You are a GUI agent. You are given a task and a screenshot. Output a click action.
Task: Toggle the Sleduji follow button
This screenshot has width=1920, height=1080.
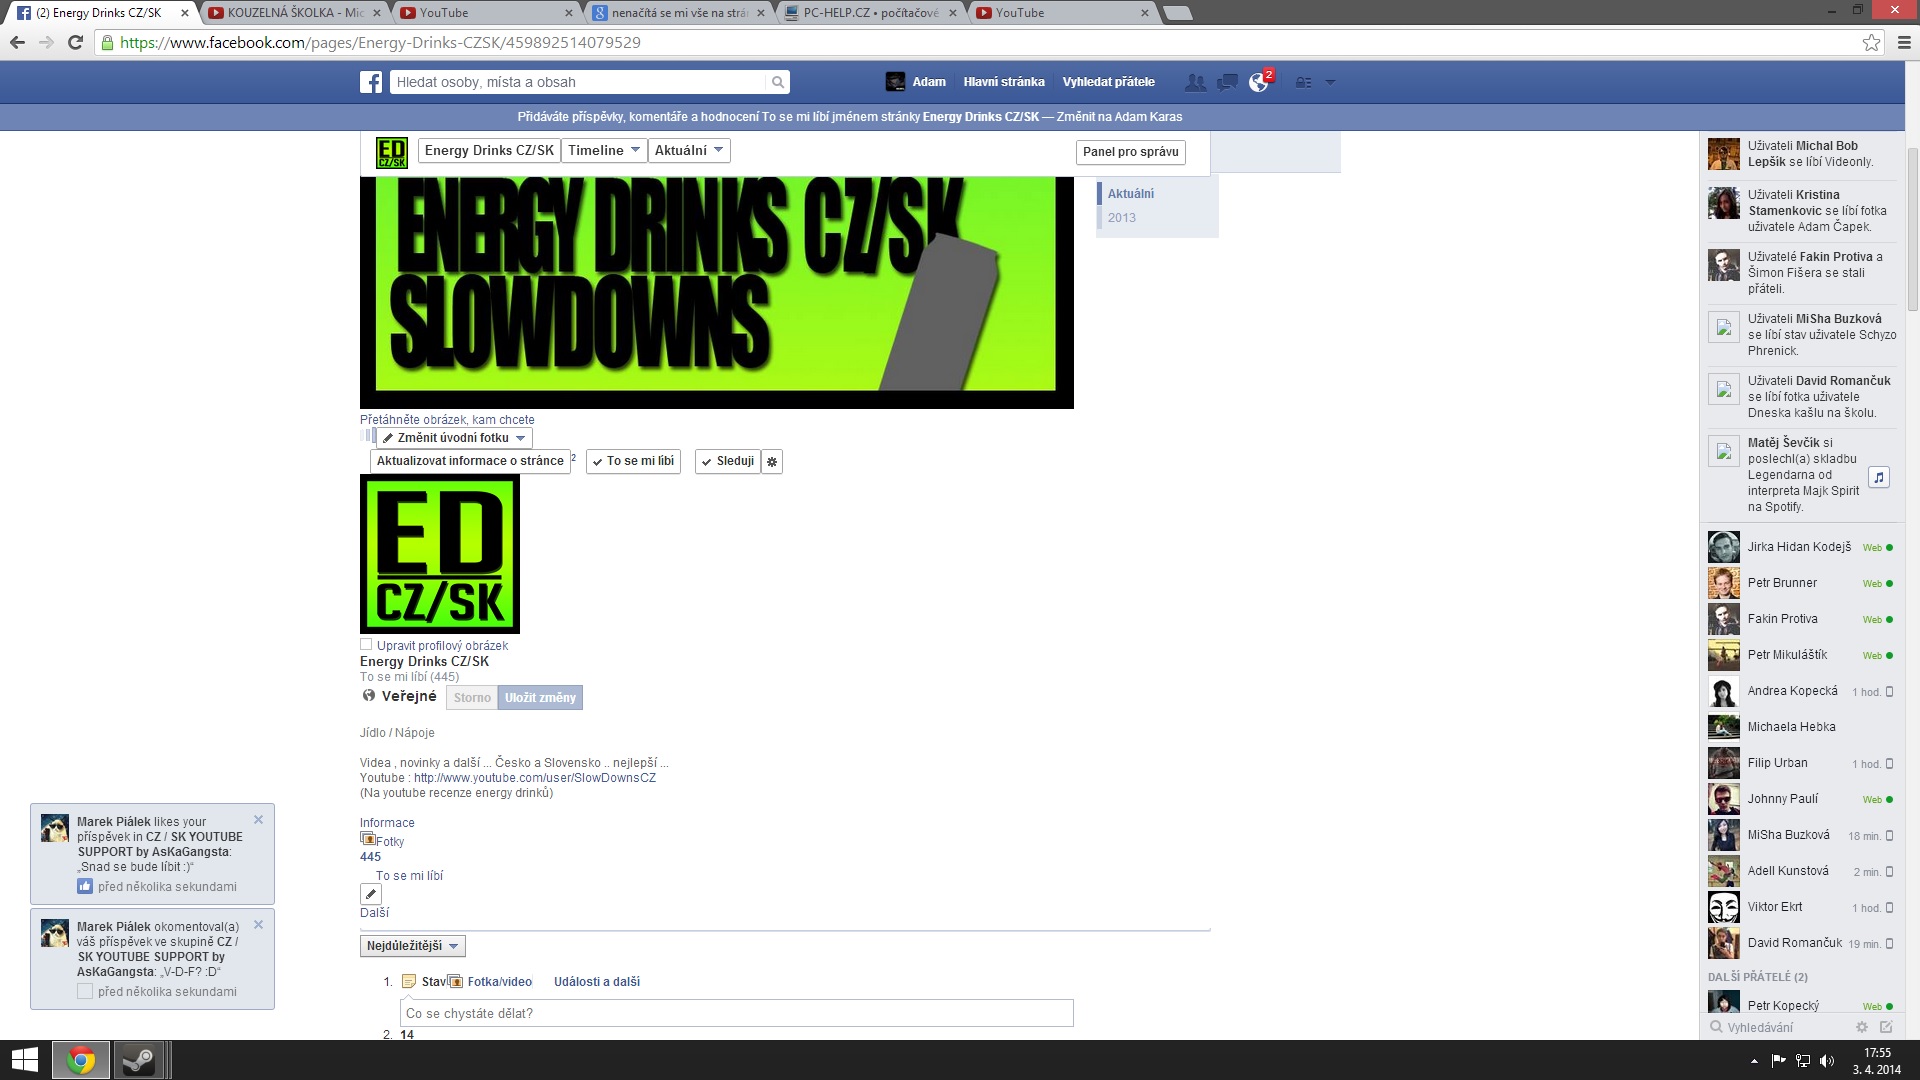[x=727, y=462]
